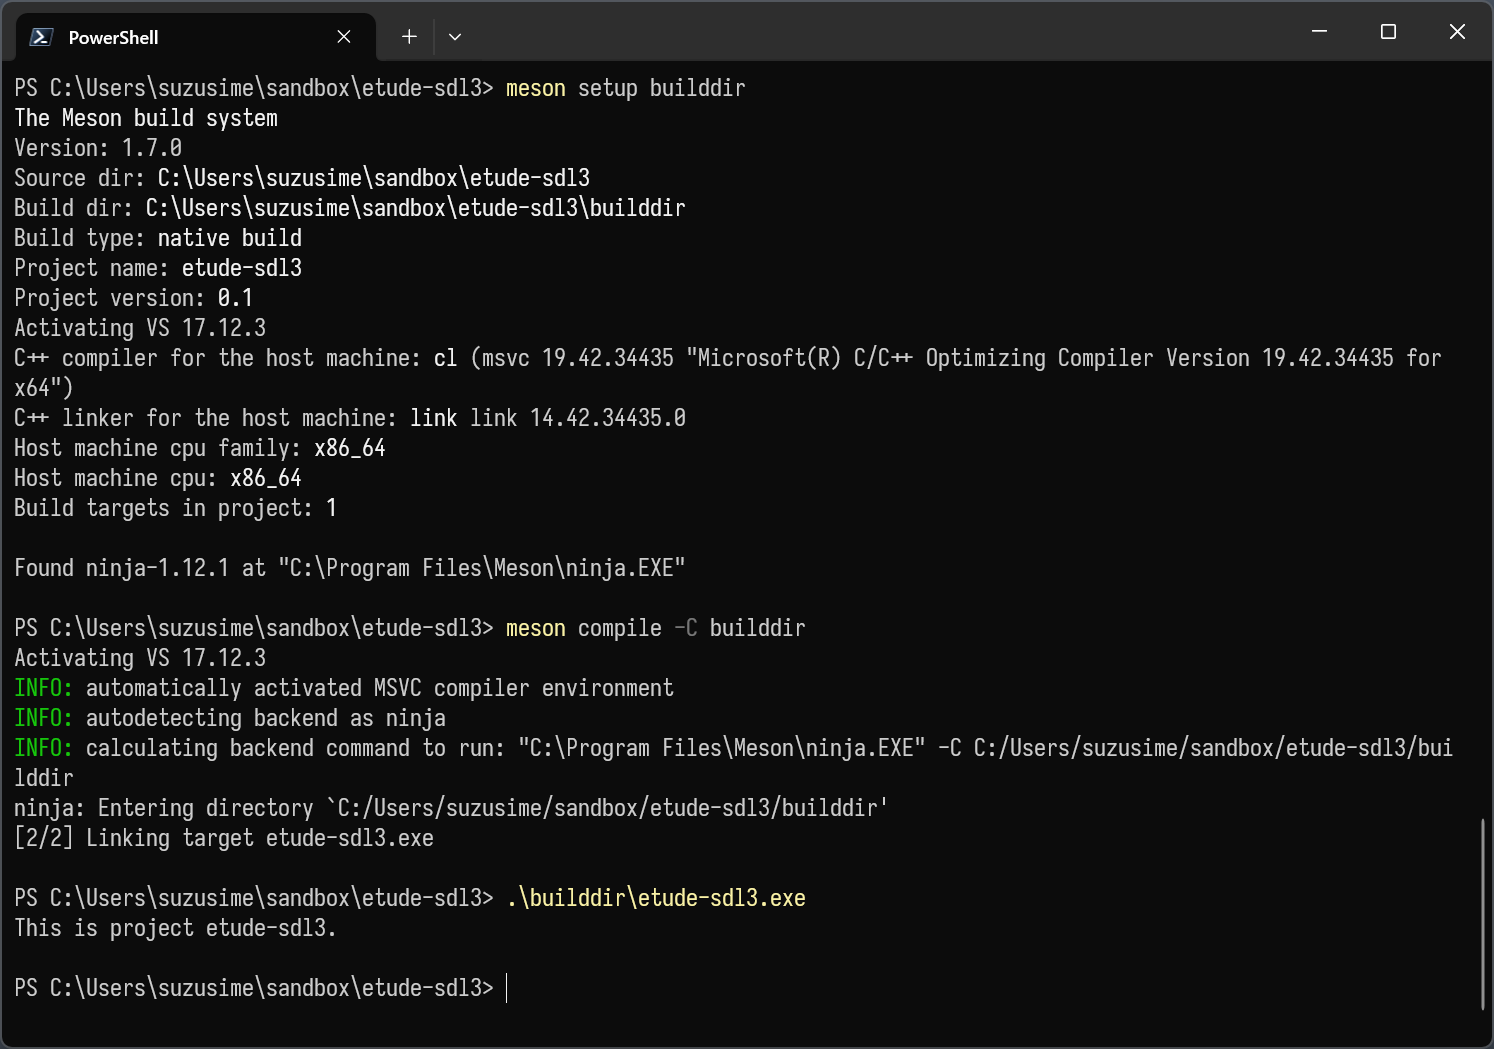The height and width of the screenshot is (1049, 1494).
Task: Click the PowerShell icon in the tab
Action: [41, 37]
